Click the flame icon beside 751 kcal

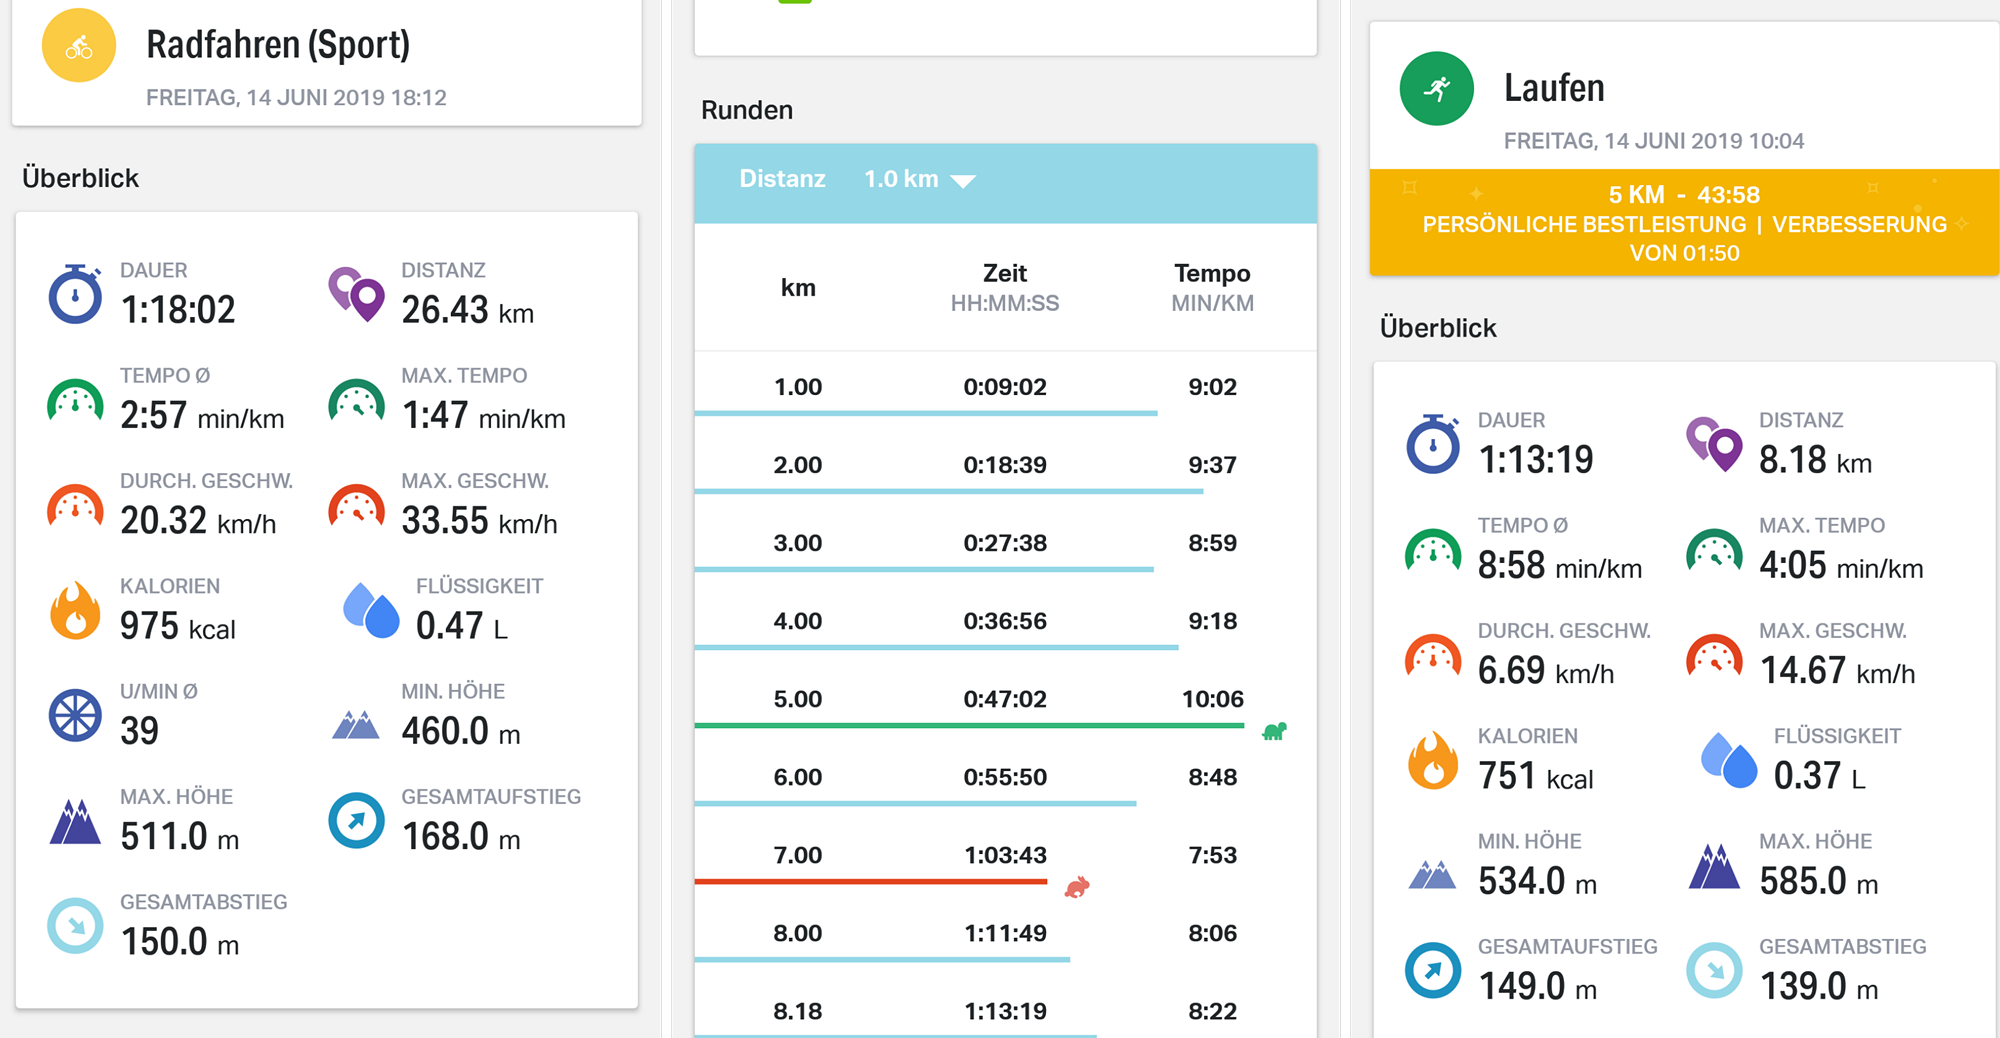click(x=1433, y=760)
